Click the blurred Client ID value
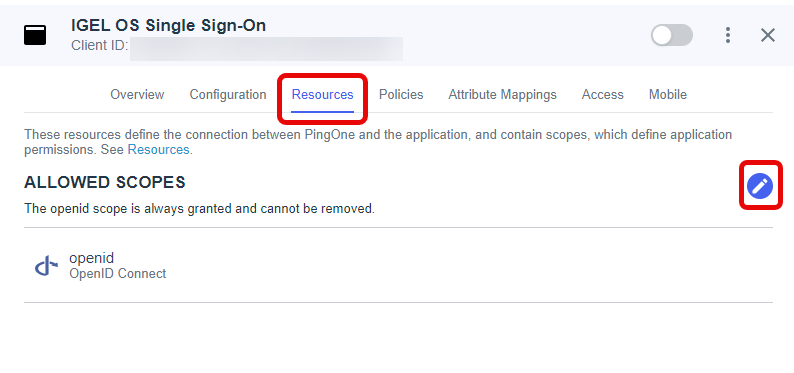Screen dimensions: 794x373 266,49
